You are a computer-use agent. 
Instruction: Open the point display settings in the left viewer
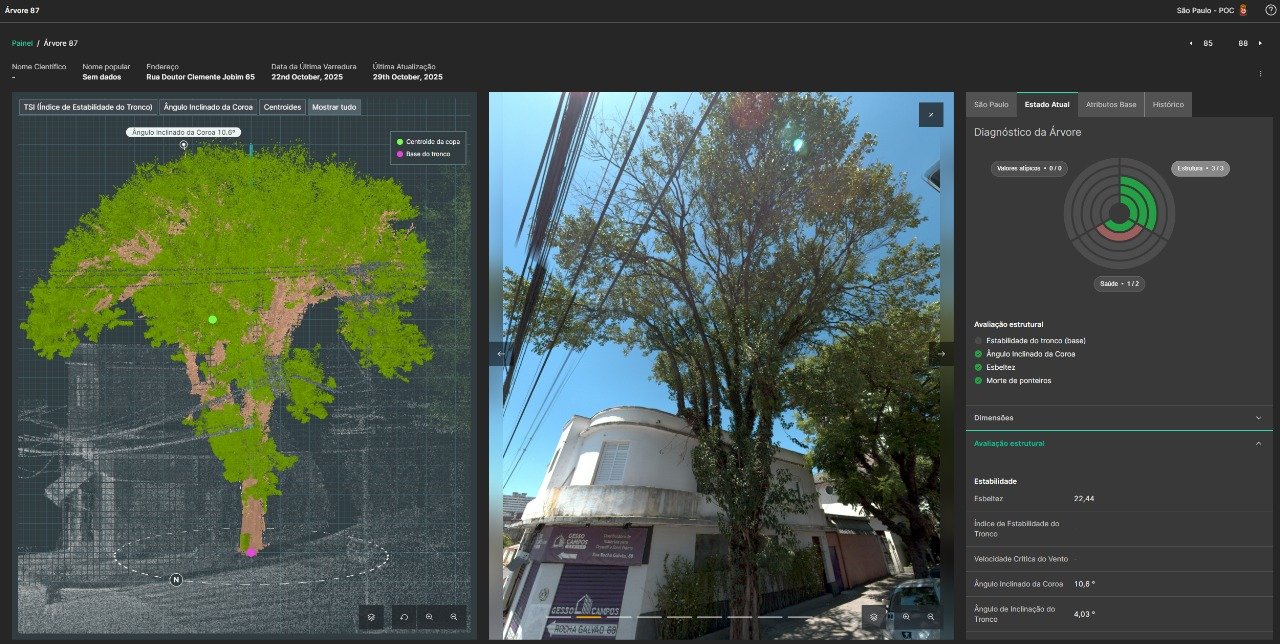click(x=371, y=617)
